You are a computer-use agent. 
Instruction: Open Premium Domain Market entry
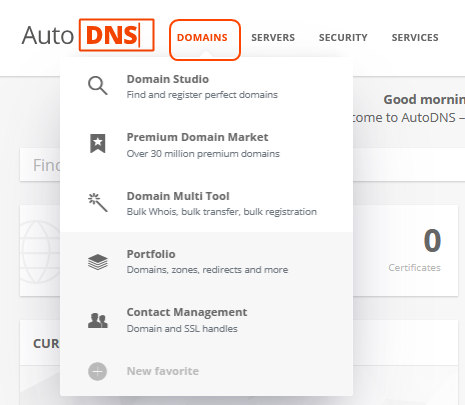(206, 145)
